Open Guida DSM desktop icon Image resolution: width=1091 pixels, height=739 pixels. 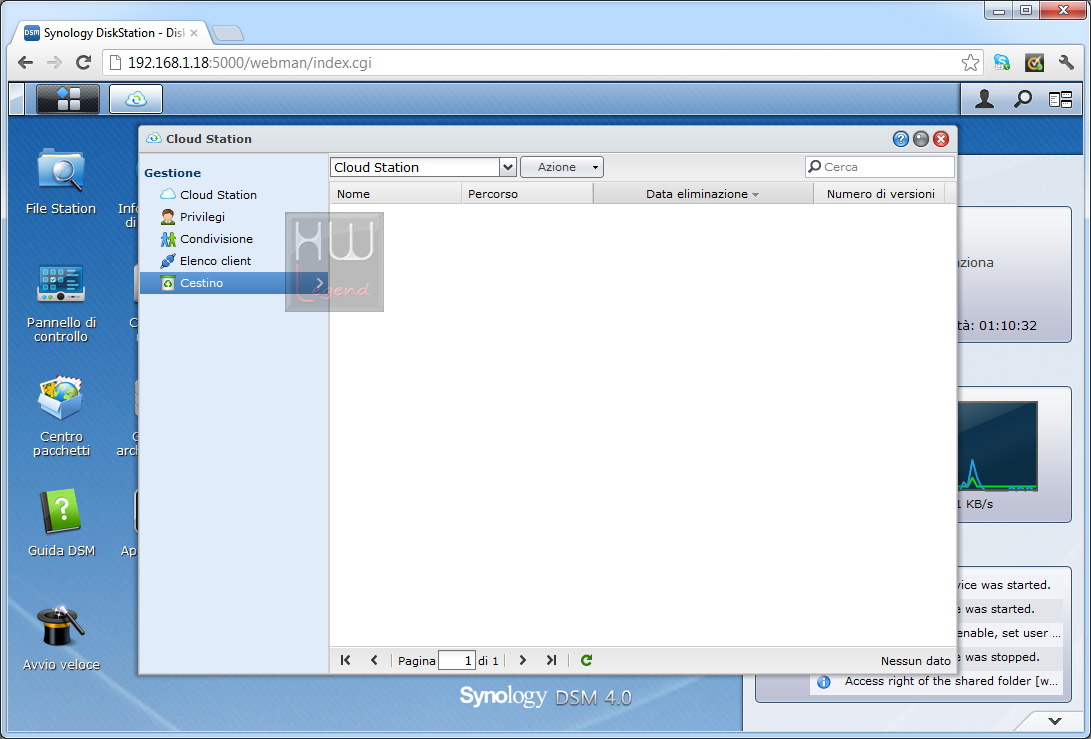click(61, 523)
